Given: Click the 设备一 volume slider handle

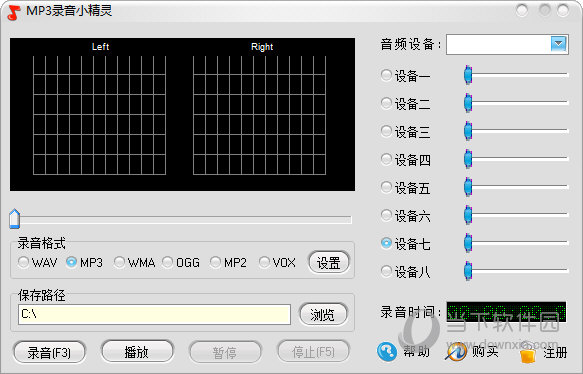Looking at the screenshot, I should click(468, 75).
